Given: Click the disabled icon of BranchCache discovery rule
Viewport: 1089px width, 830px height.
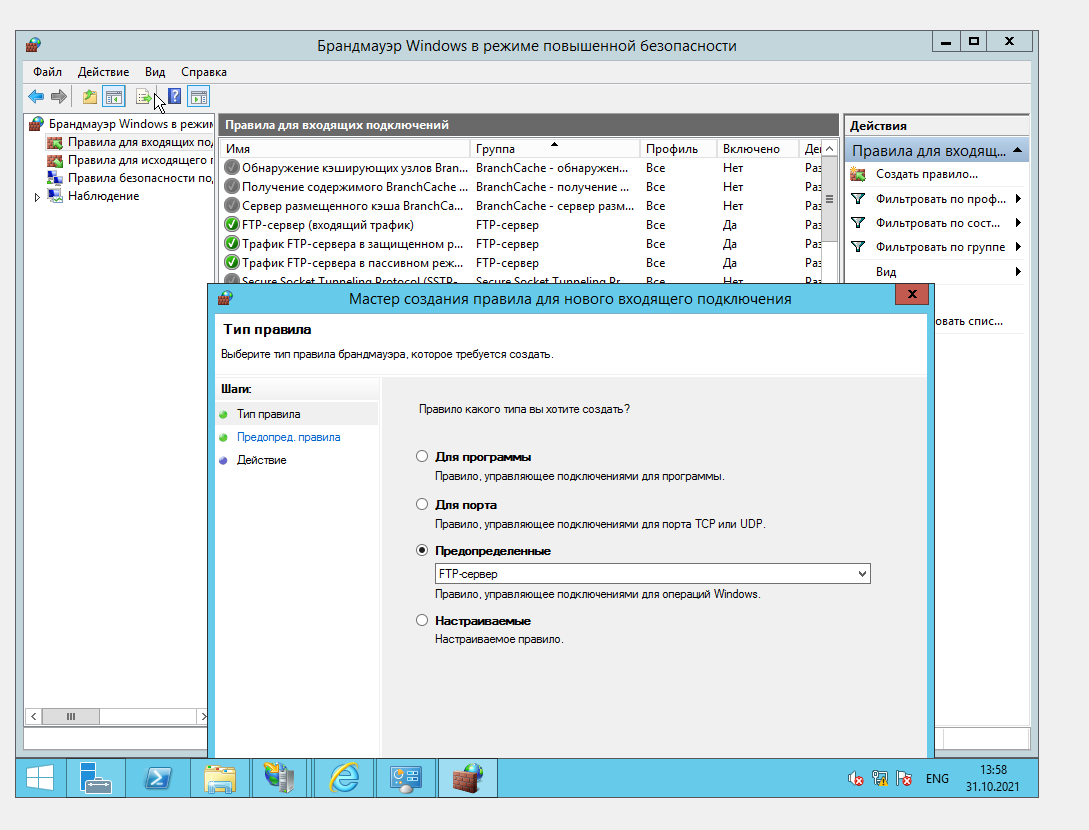Looking at the screenshot, I should 232,167.
